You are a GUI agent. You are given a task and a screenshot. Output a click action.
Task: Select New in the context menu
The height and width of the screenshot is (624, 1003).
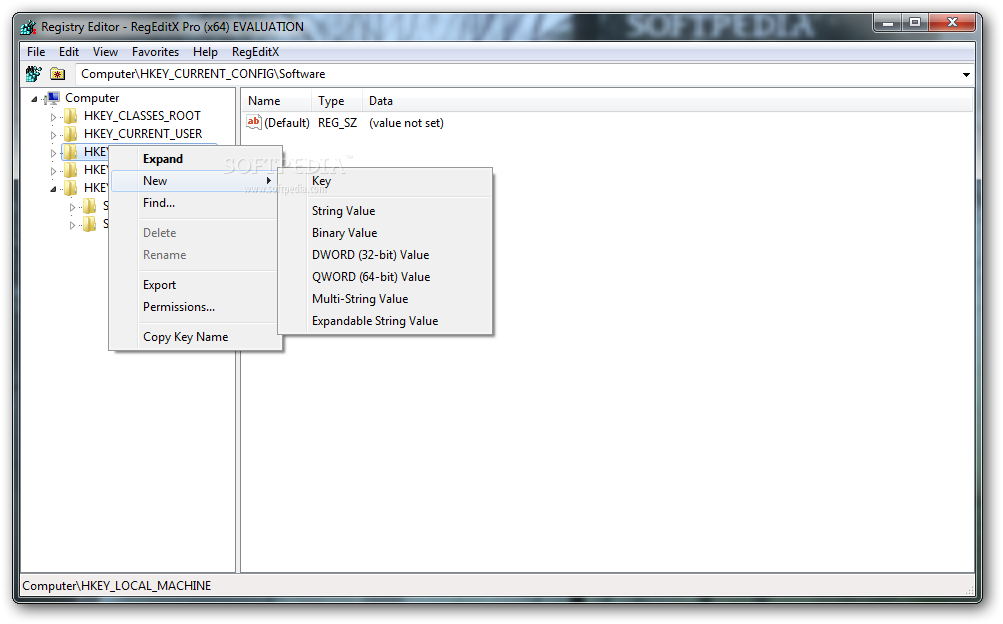coord(196,181)
